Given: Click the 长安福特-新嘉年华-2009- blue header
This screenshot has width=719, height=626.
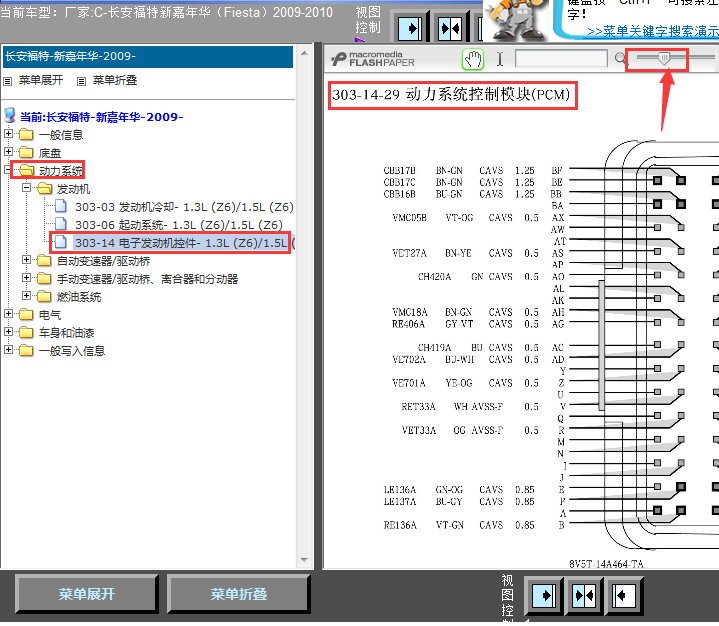Looking at the screenshot, I should pos(148,56).
